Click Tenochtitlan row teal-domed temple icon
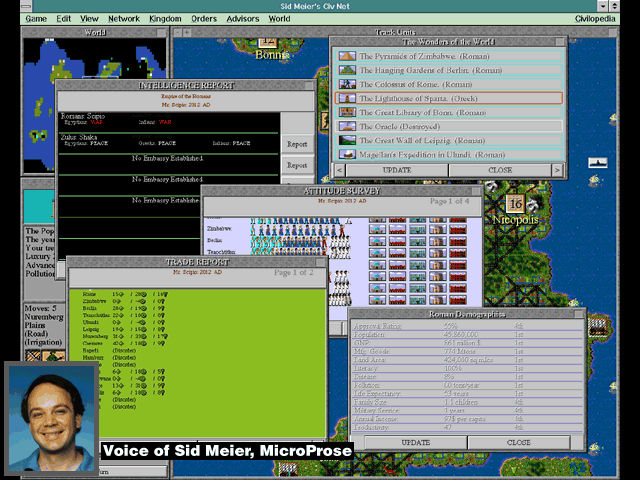Viewport: 640px width, 480px height. (377, 253)
